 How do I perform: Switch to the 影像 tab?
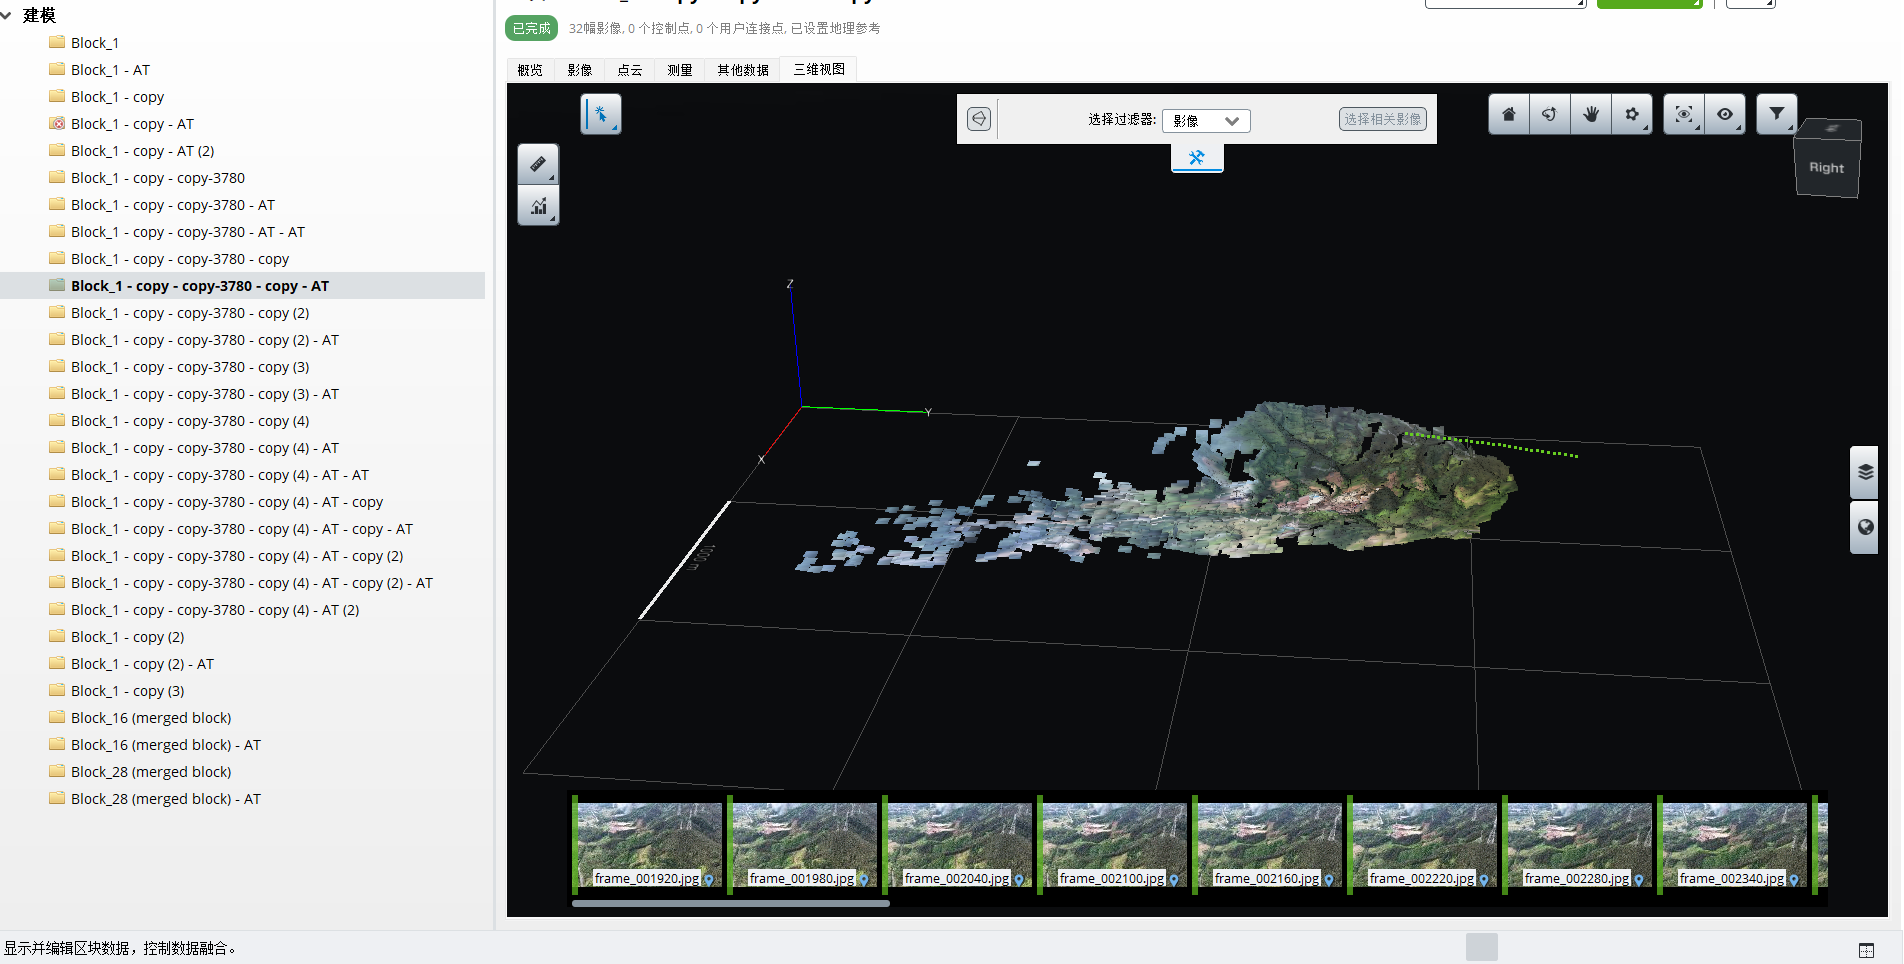tap(580, 70)
